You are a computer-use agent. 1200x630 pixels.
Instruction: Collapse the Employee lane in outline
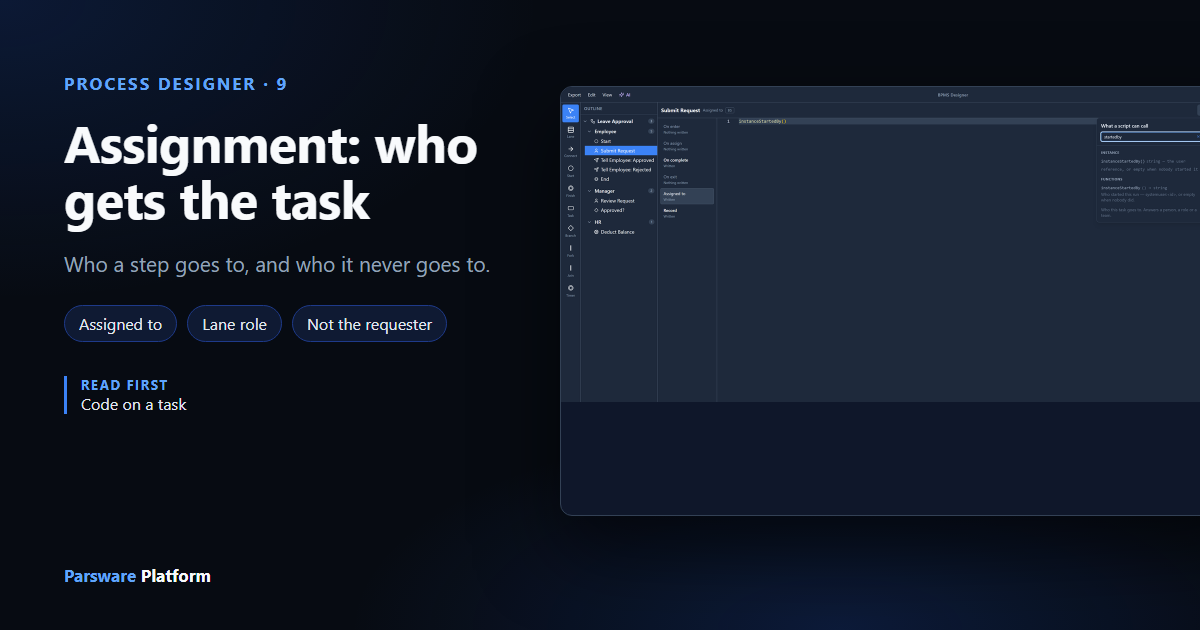(x=589, y=131)
